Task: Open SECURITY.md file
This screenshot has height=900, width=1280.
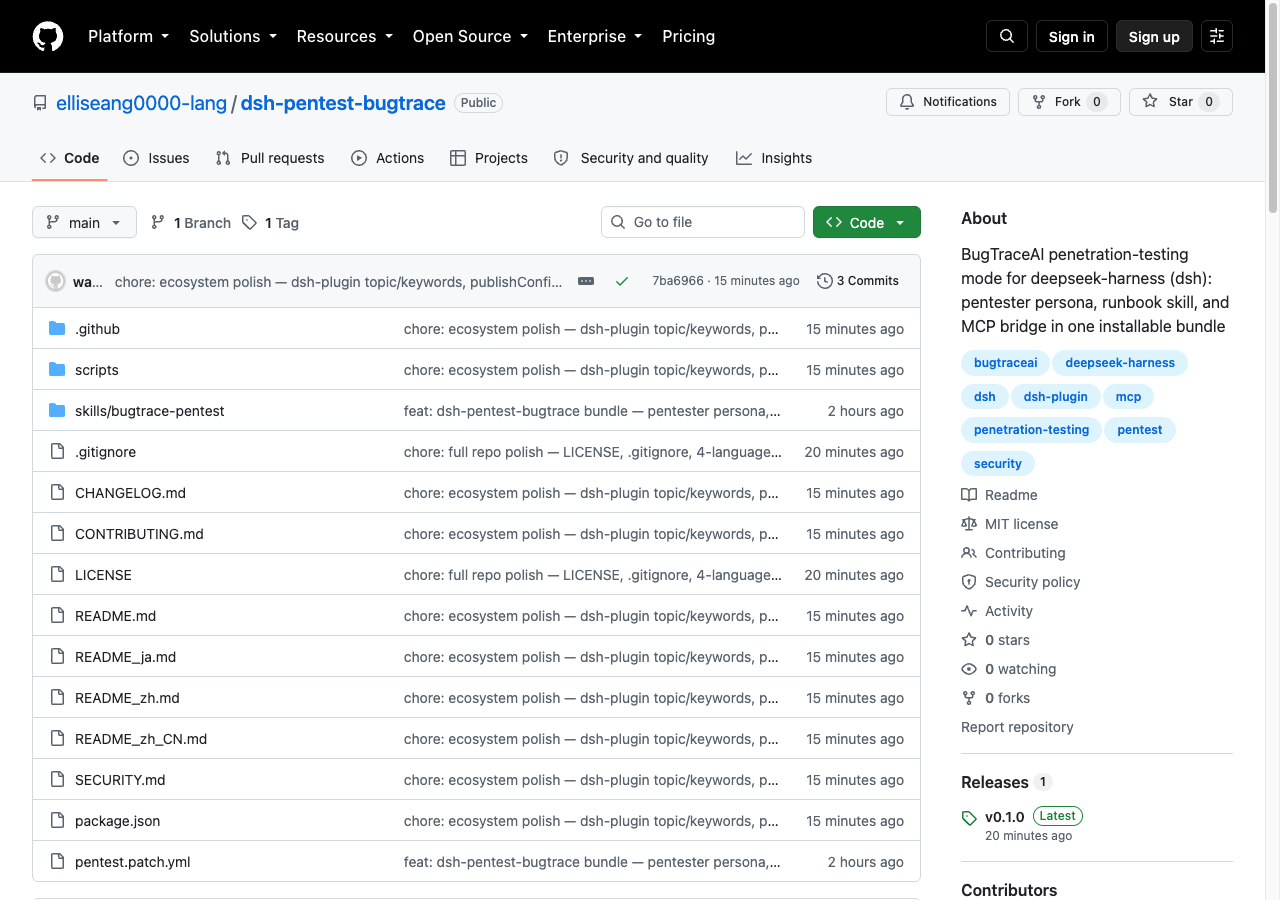Action: pos(120,780)
